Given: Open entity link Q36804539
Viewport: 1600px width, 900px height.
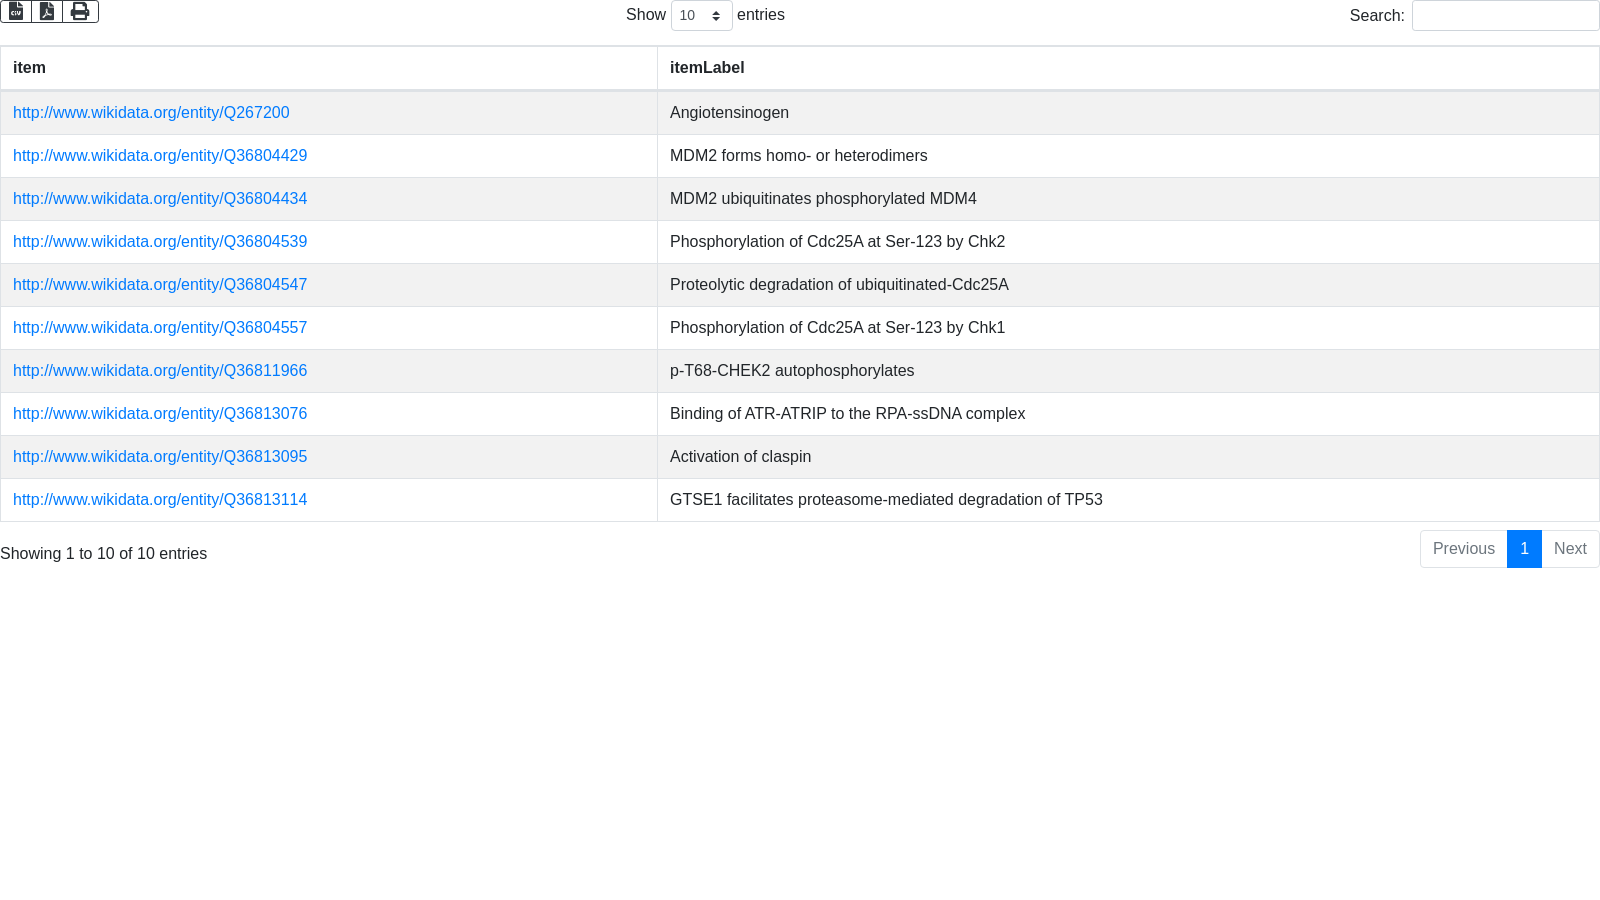Looking at the screenshot, I should point(160,242).
